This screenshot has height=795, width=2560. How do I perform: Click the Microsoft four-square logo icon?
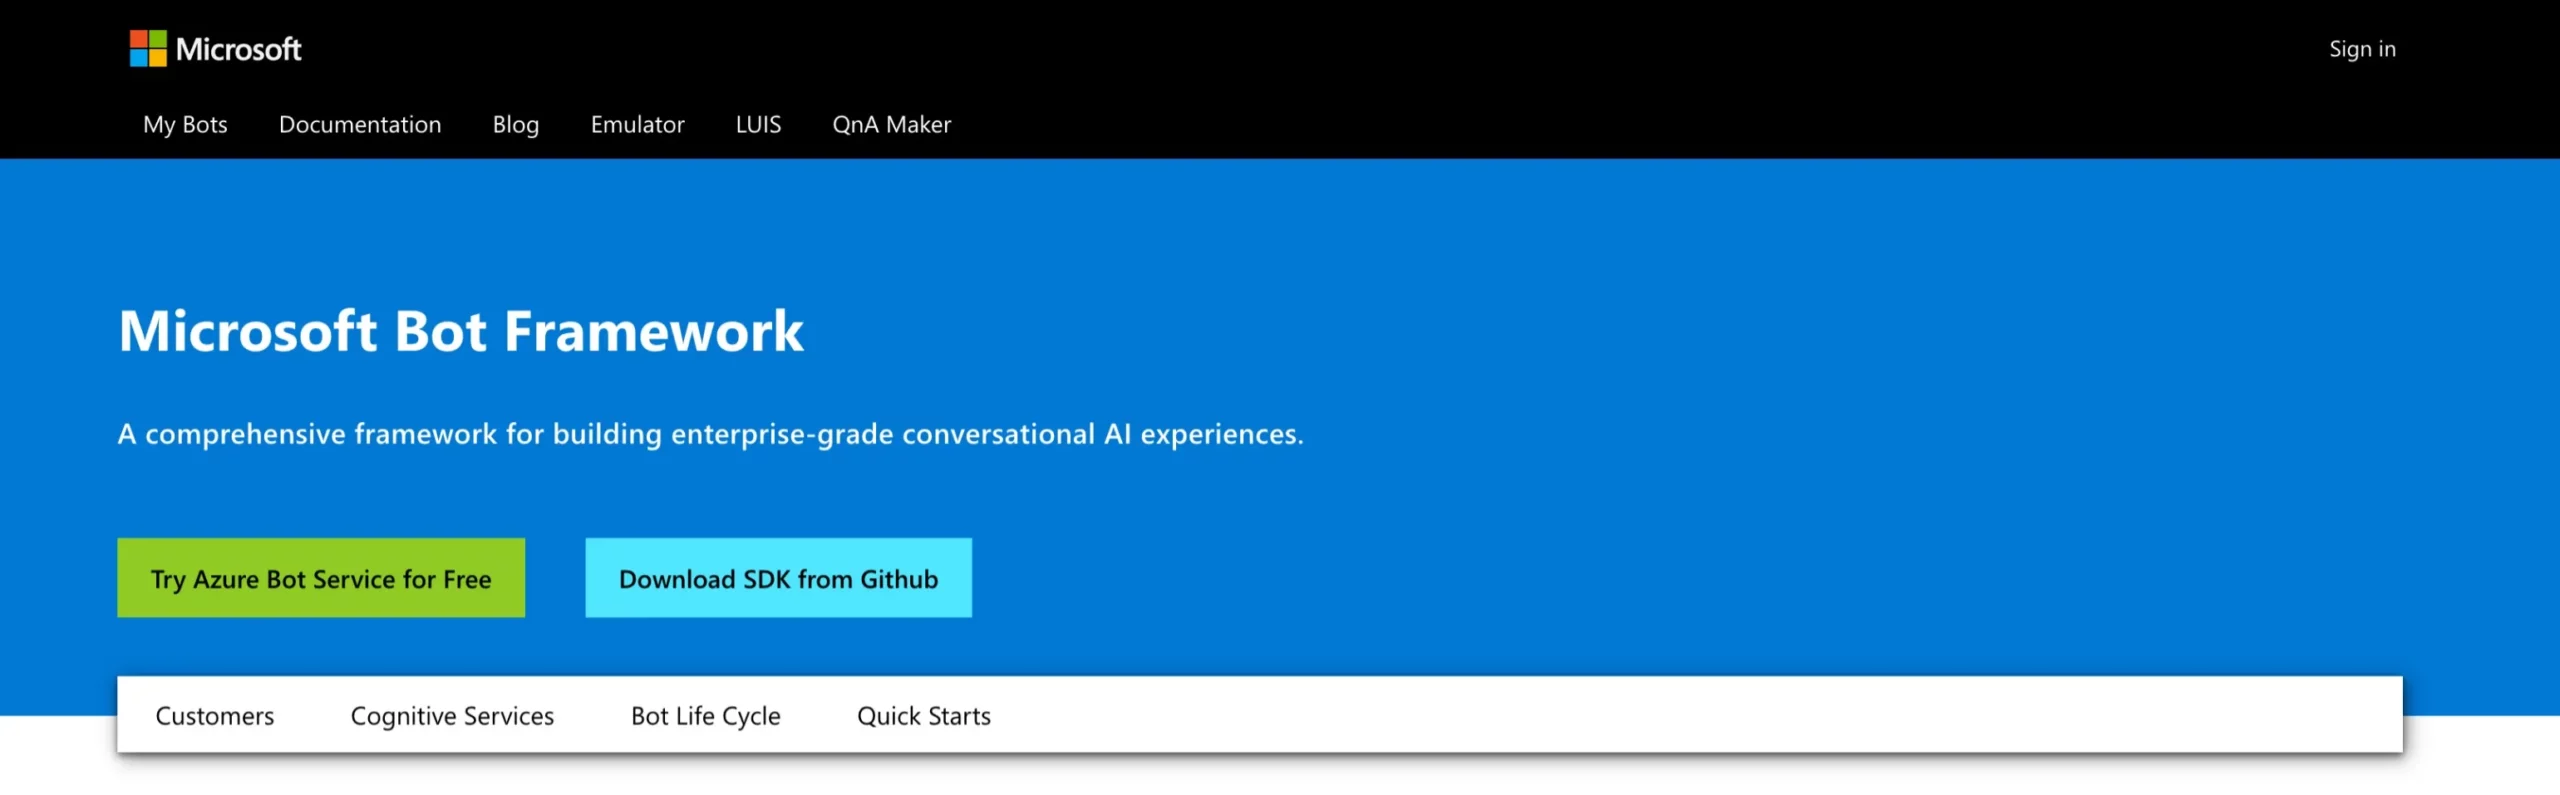(148, 48)
